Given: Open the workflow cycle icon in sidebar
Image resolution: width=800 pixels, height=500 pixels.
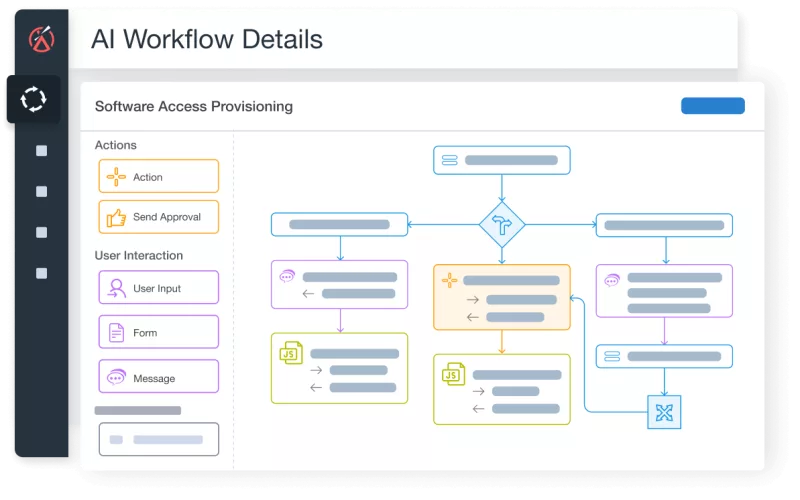Looking at the screenshot, I should coord(34,99).
